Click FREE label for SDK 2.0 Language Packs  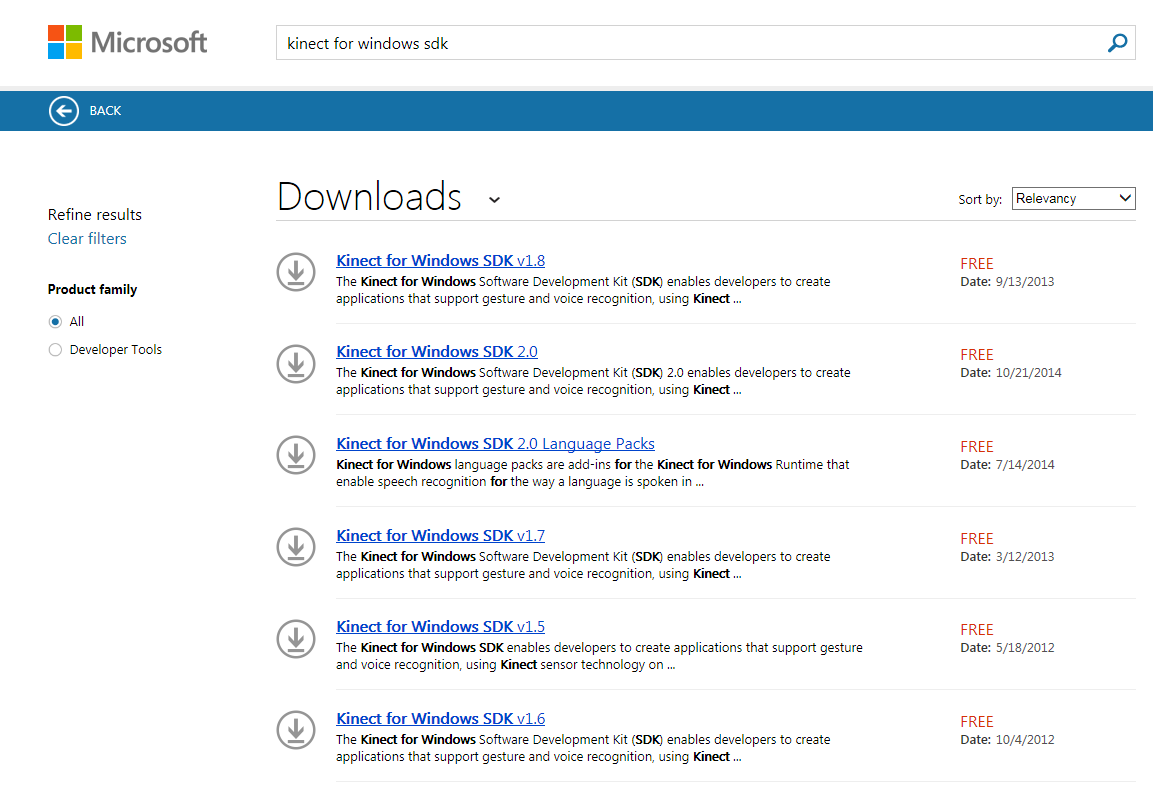[x=977, y=447]
